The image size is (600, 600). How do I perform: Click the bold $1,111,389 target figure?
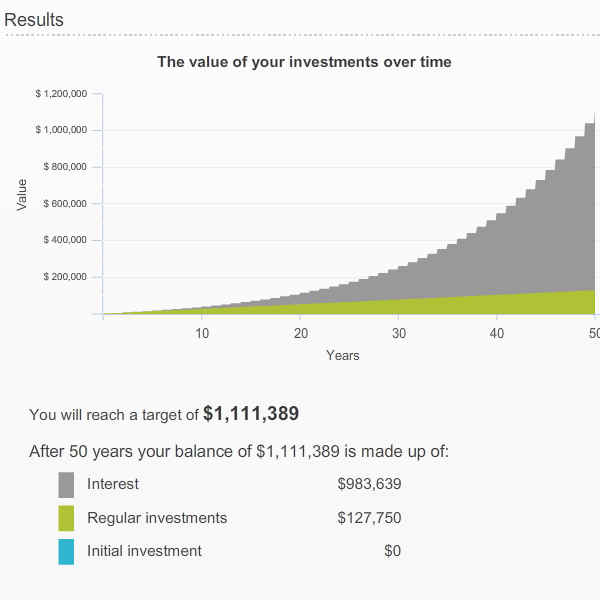(251, 414)
